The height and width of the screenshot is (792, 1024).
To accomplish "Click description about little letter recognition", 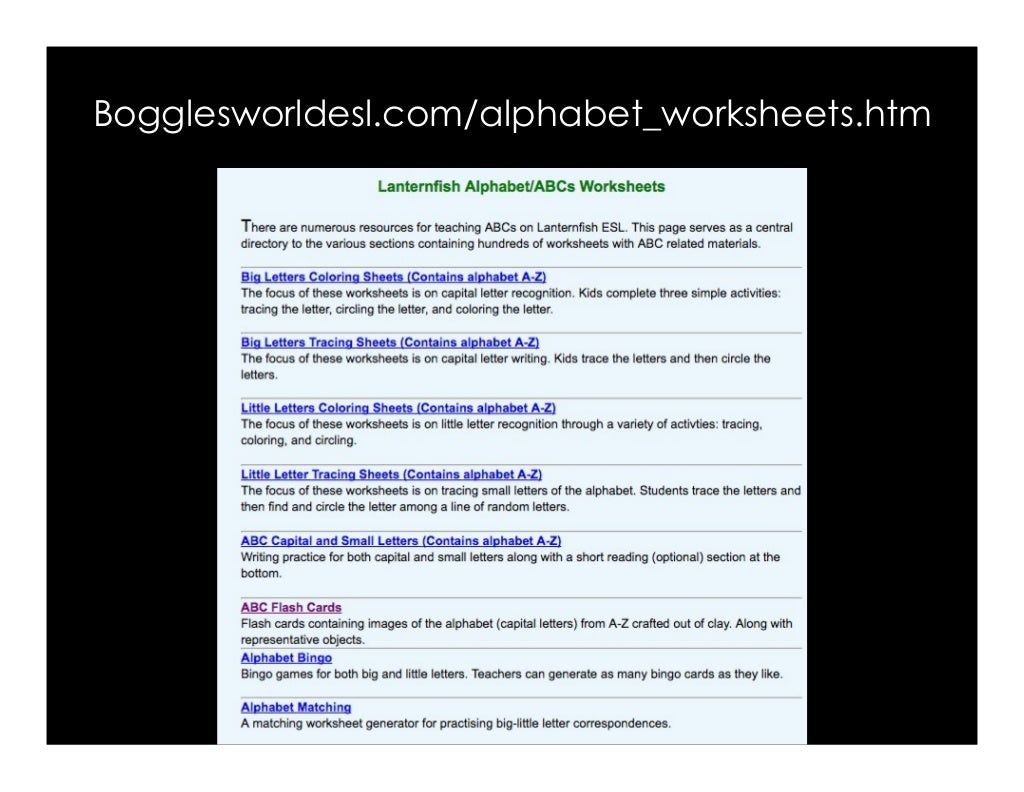I will coord(502,432).
